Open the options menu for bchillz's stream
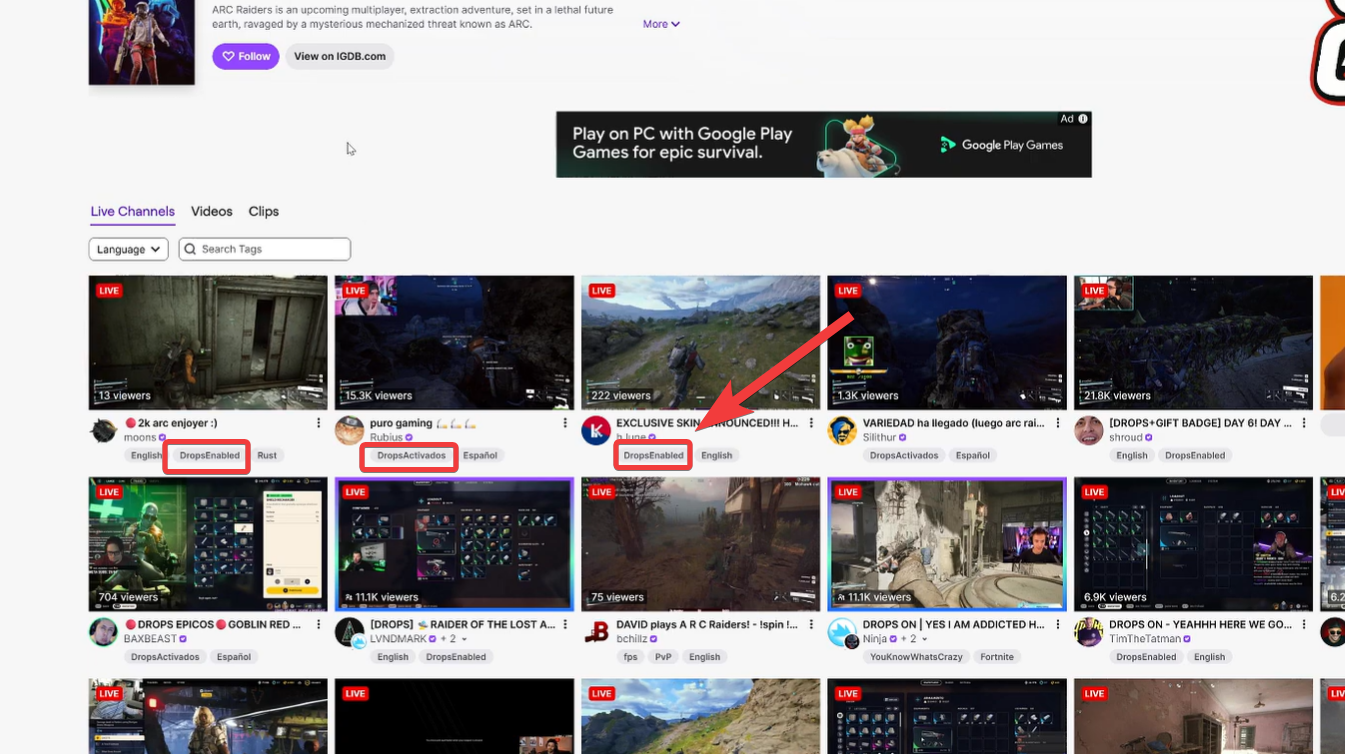Image resolution: width=1345 pixels, height=754 pixels. pyautogui.click(x=812, y=625)
